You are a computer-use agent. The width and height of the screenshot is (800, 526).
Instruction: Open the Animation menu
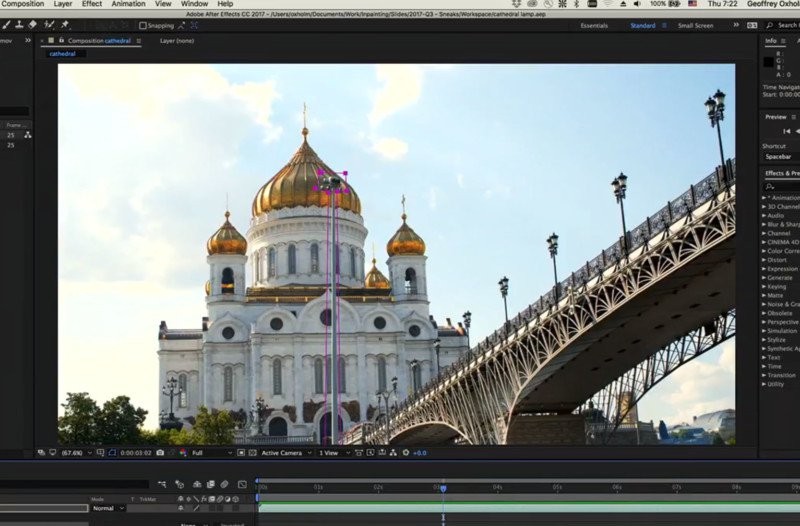coord(129,4)
